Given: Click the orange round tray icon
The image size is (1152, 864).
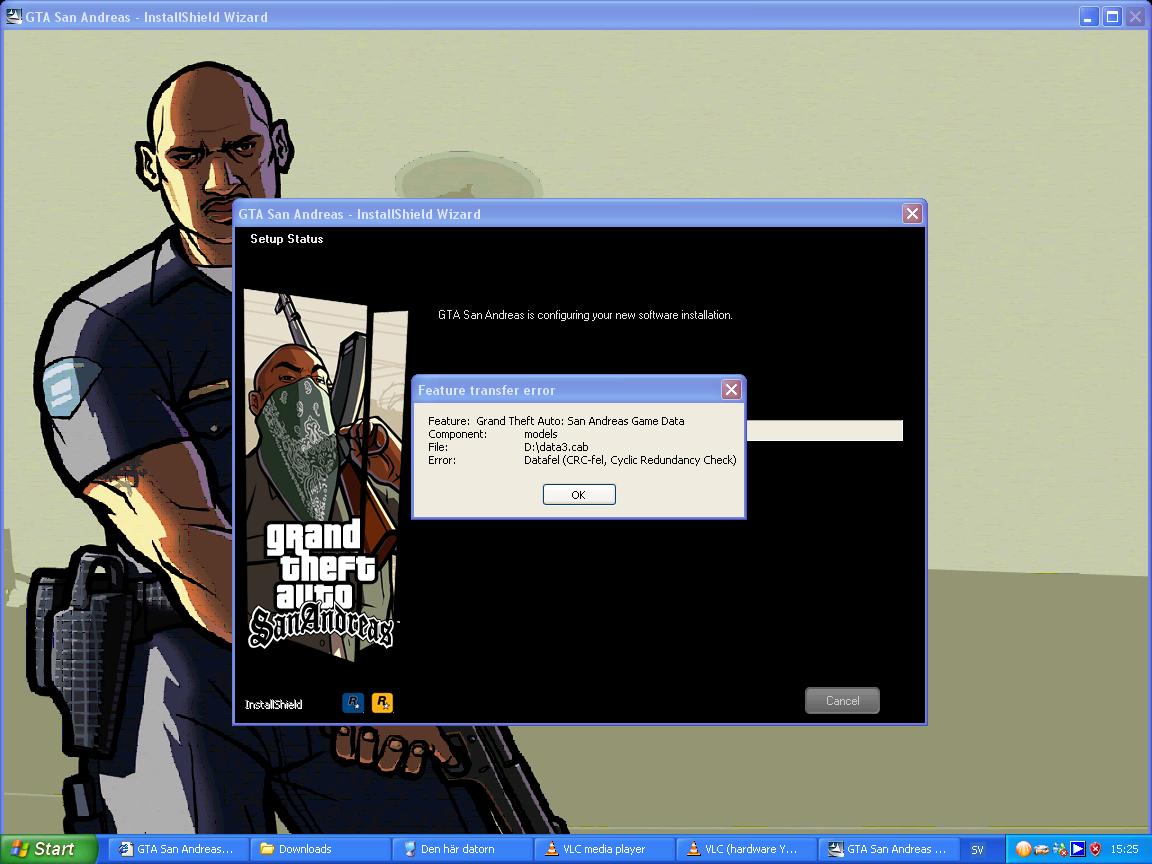Looking at the screenshot, I should coord(1023,849).
